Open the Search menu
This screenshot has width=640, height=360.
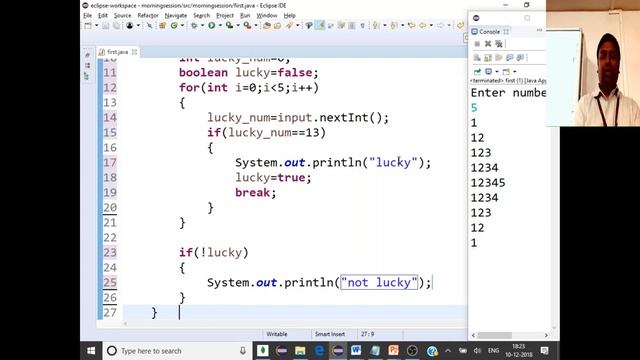pyautogui.click(x=202, y=16)
